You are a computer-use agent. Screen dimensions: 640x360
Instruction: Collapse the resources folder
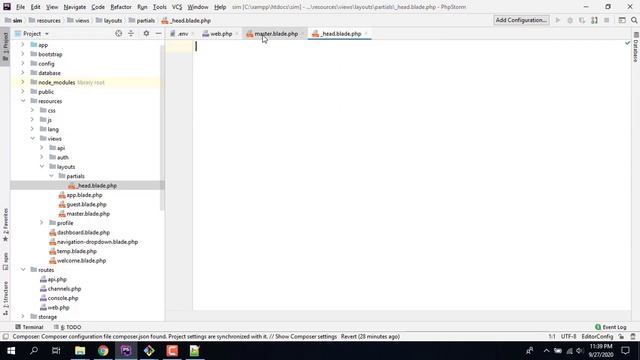click(x=23, y=101)
